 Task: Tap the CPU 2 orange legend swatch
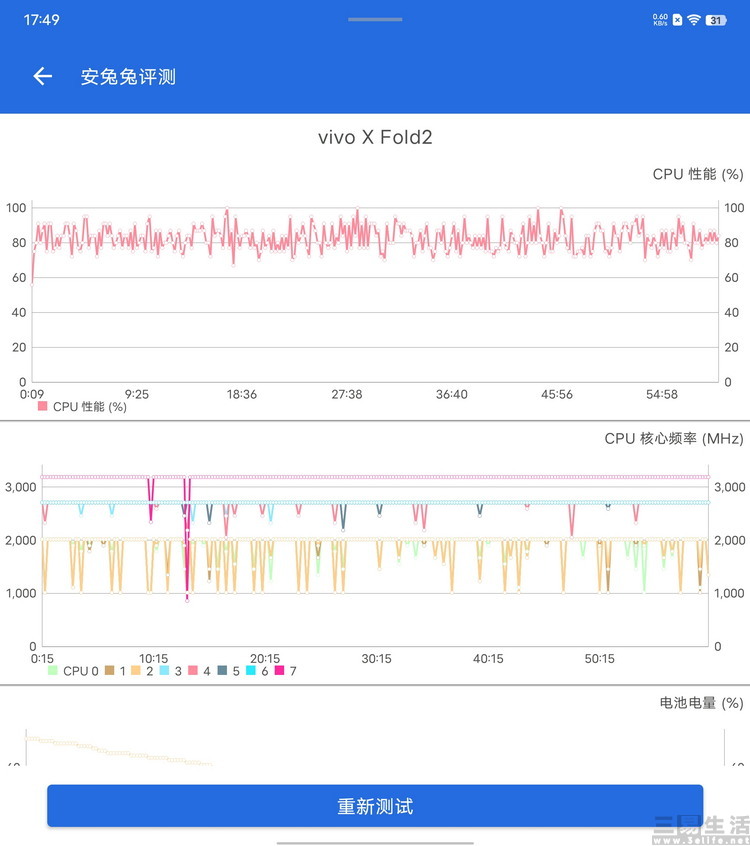click(135, 670)
